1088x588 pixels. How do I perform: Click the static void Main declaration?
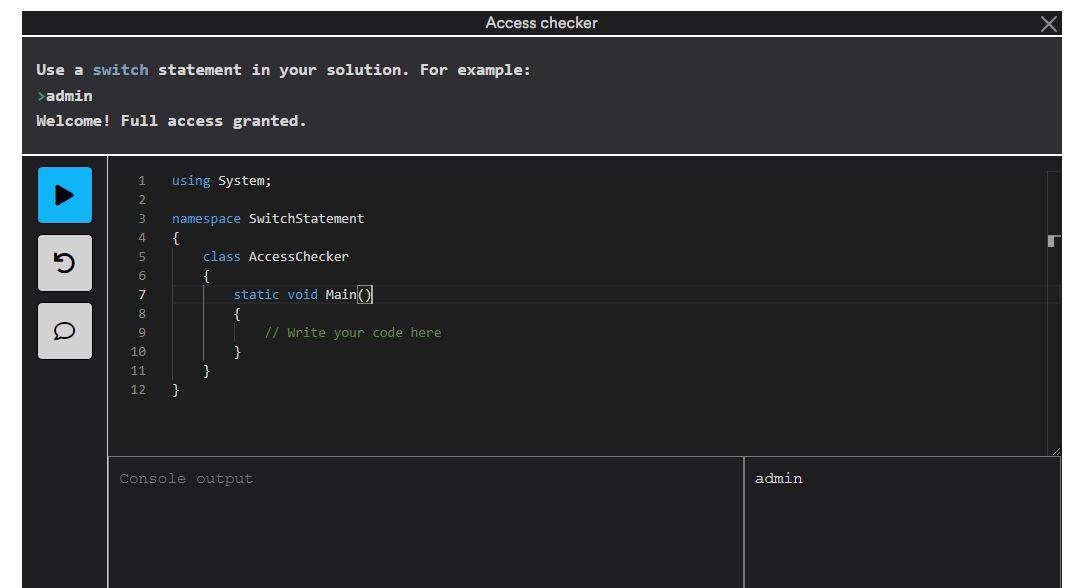tap(301, 294)
